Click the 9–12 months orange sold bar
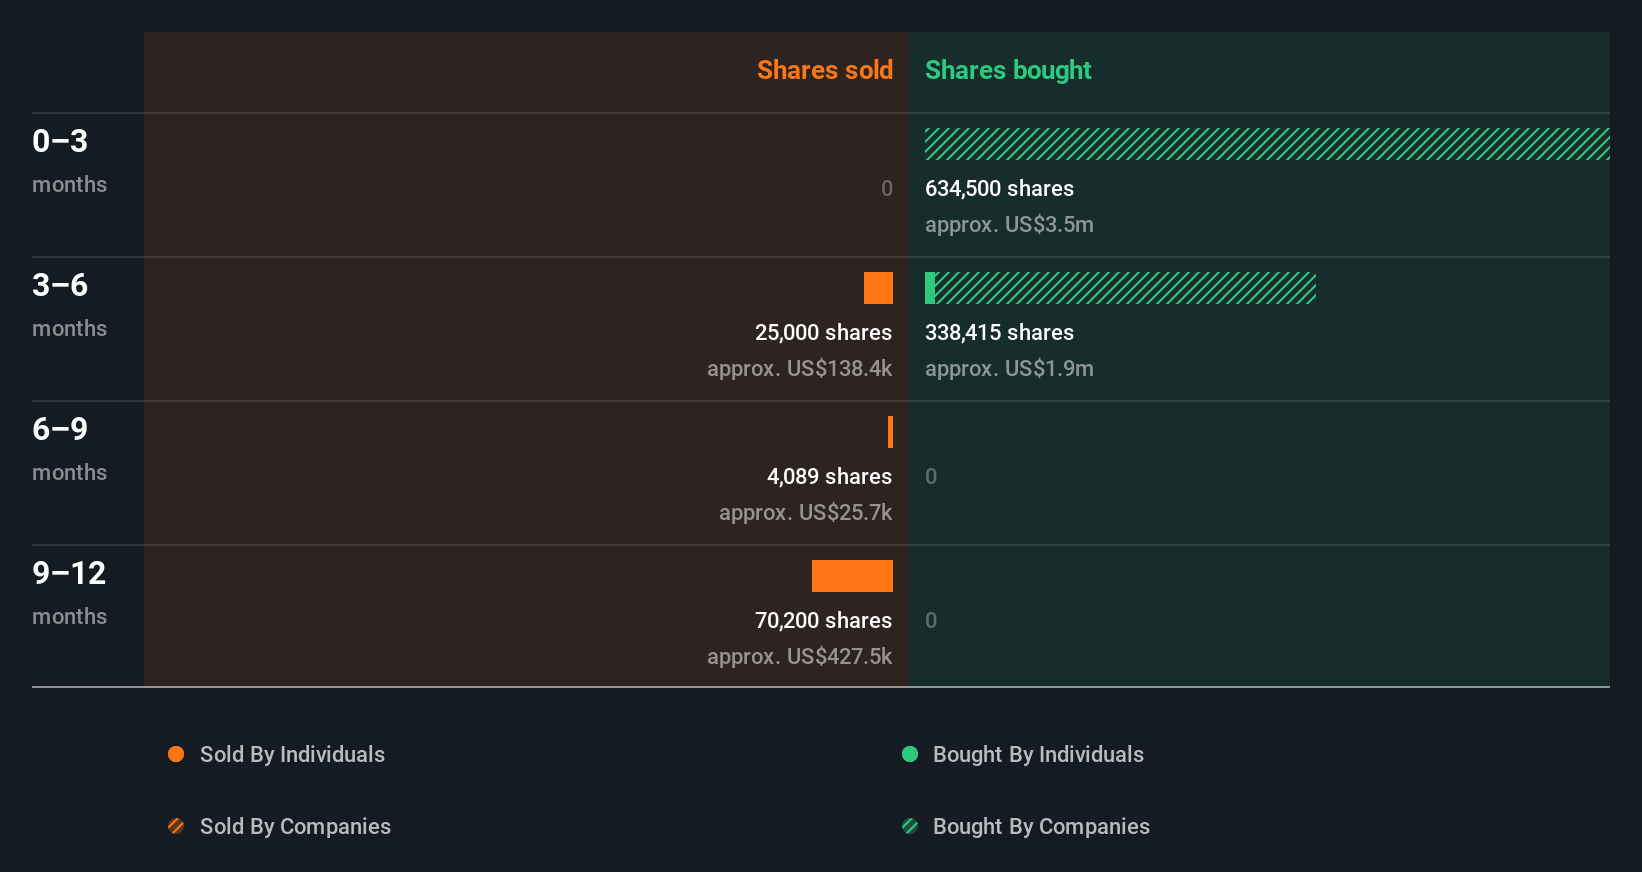 coord(852,576)
